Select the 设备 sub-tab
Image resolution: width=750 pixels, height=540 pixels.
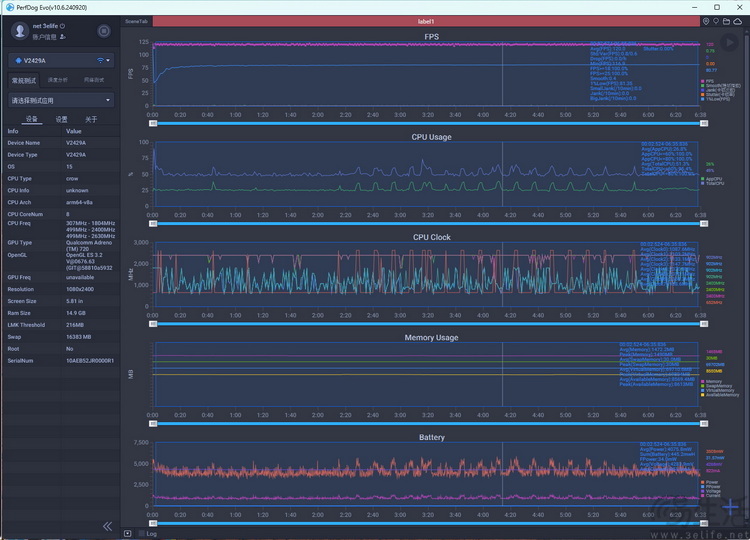(32, 119)
